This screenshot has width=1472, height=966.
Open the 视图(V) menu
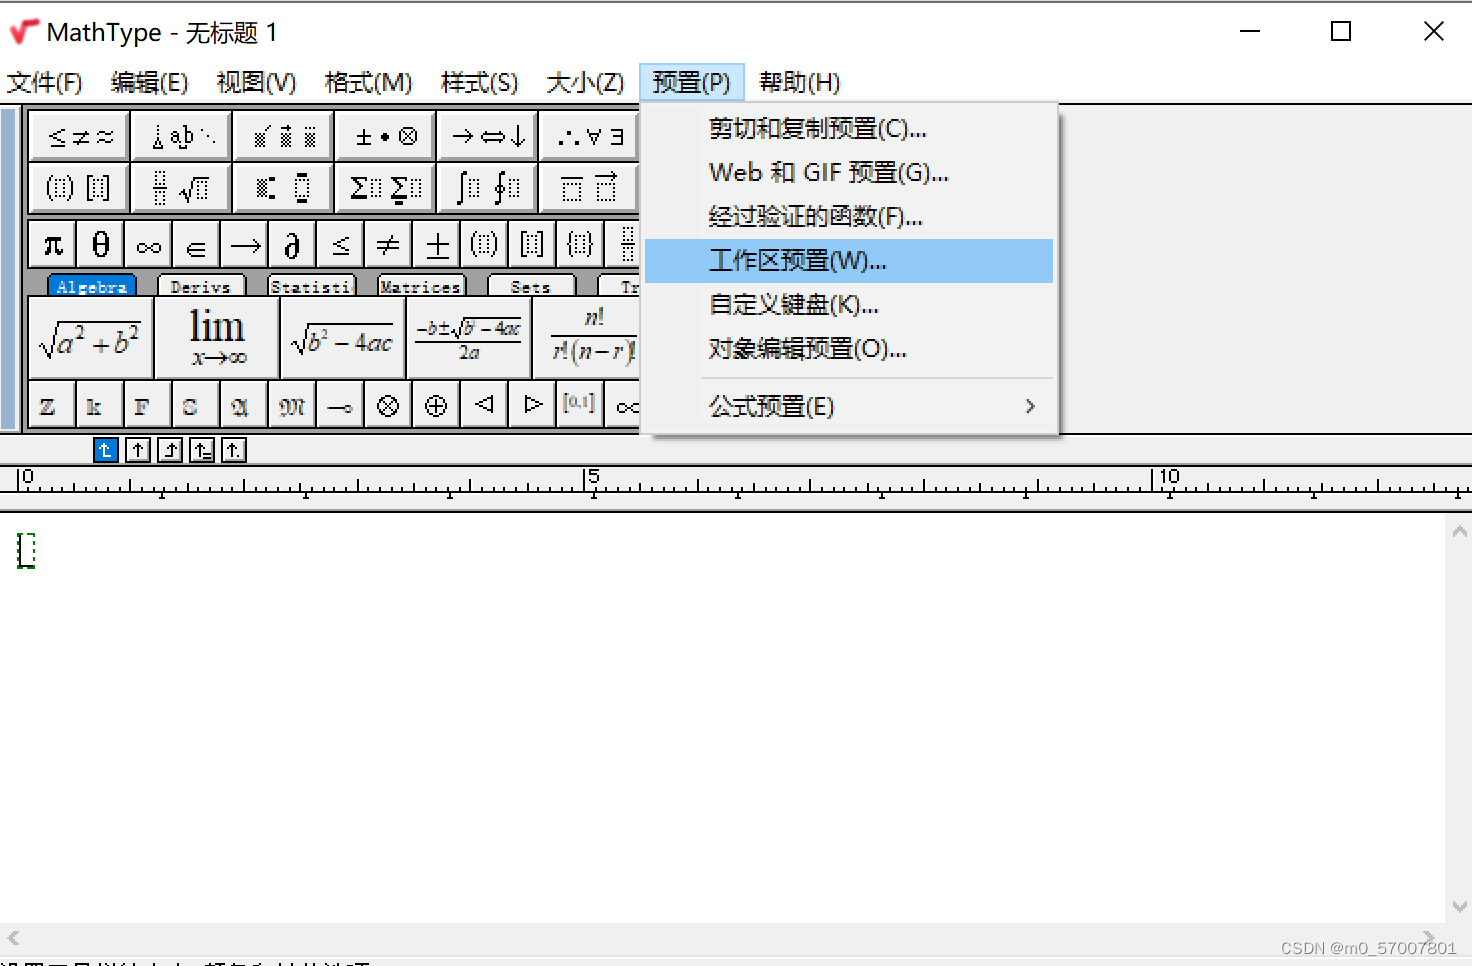point(257,82)
